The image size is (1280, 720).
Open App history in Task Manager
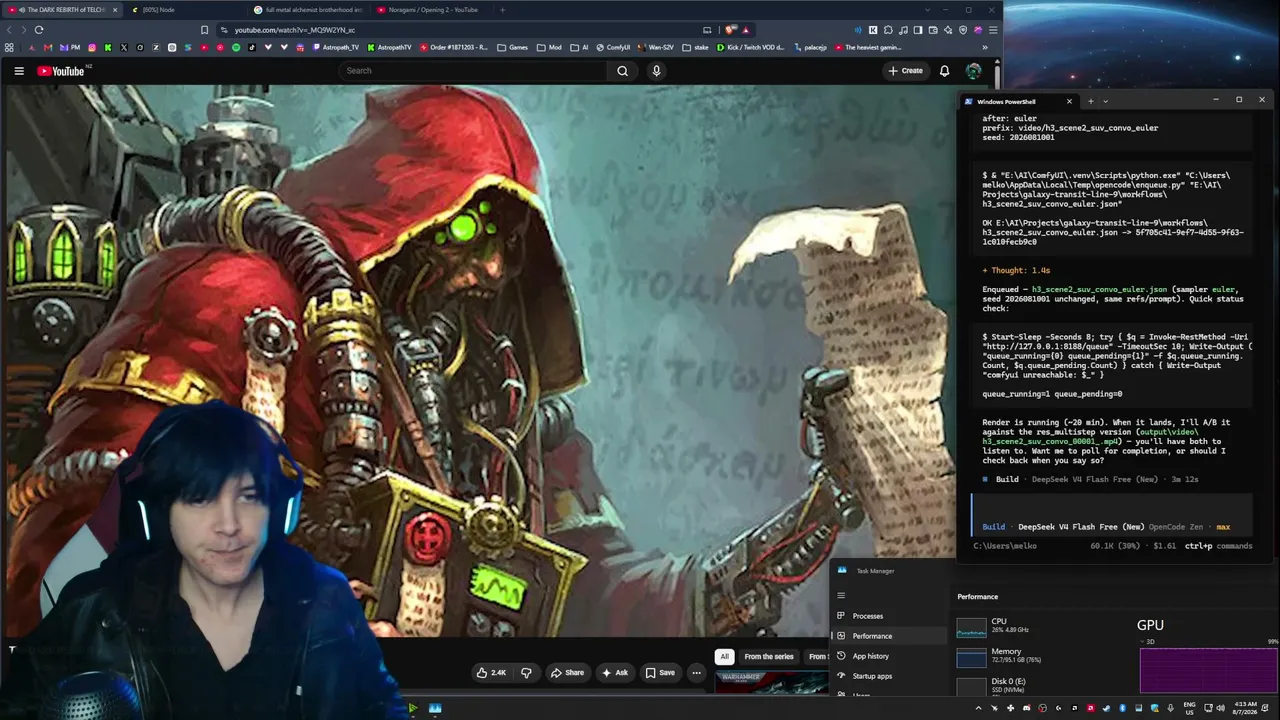click(888, 656)
